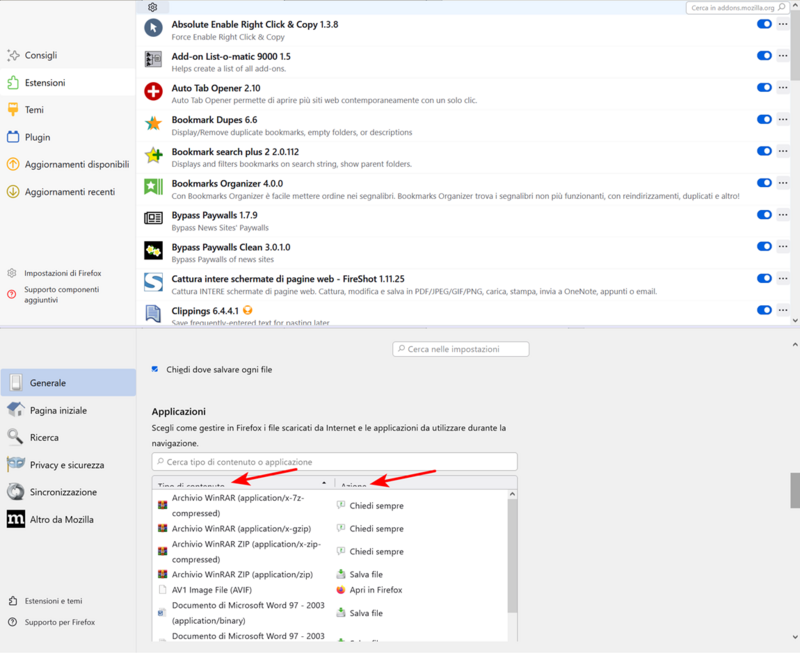Viewport: 800px width, 653px height.
Task: Open more options for Clippings
Action: (783, 310)
